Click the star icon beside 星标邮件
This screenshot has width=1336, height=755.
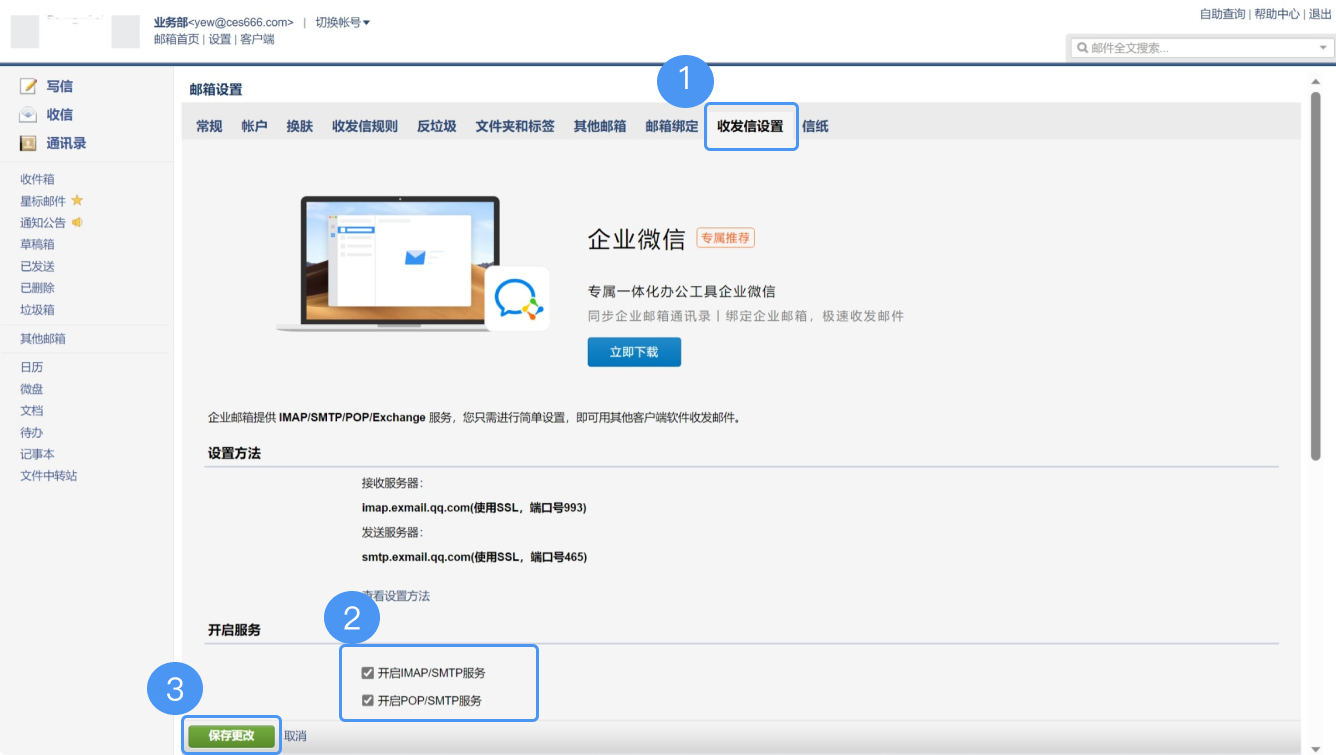click(77, 200)
